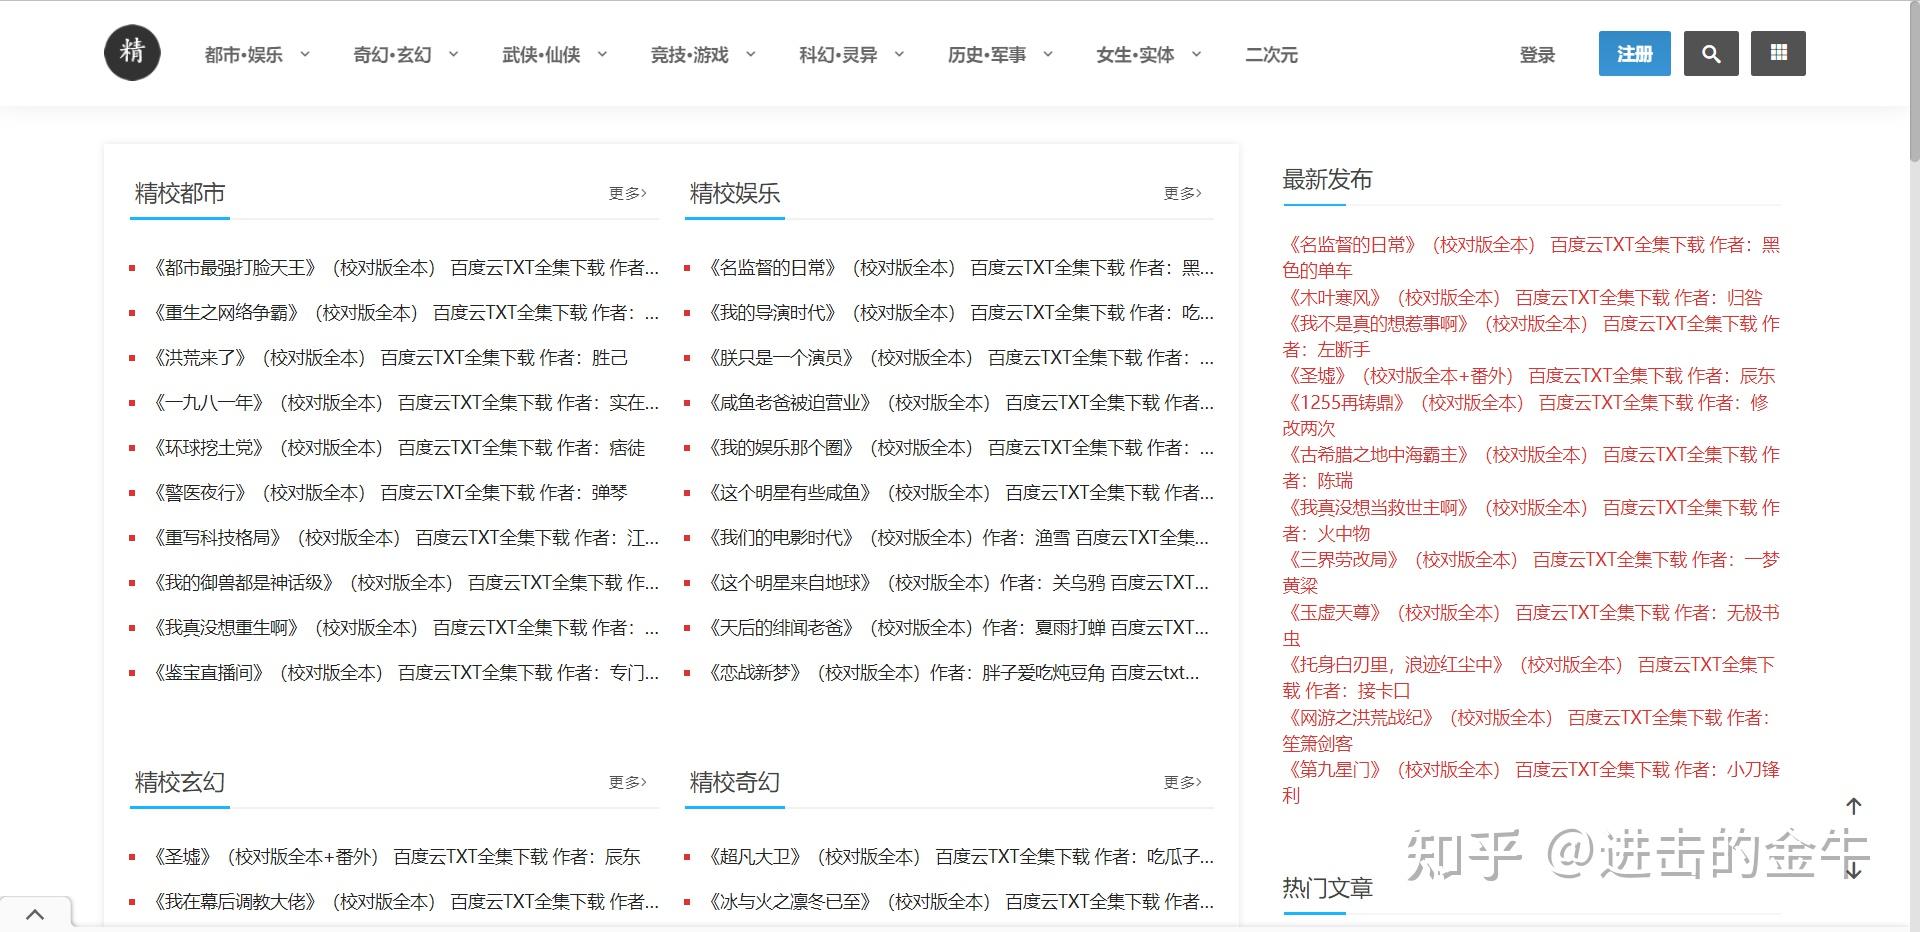Open 《警医夜行》 by 弹琴

click(x=388, y=493)
